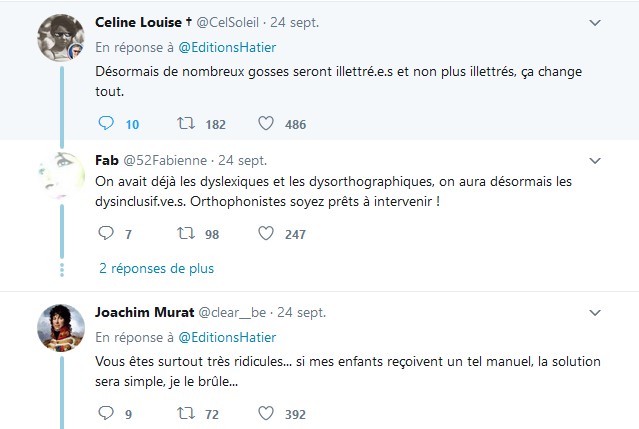Open Joachim Murat's profile picture

coord(61,328)
